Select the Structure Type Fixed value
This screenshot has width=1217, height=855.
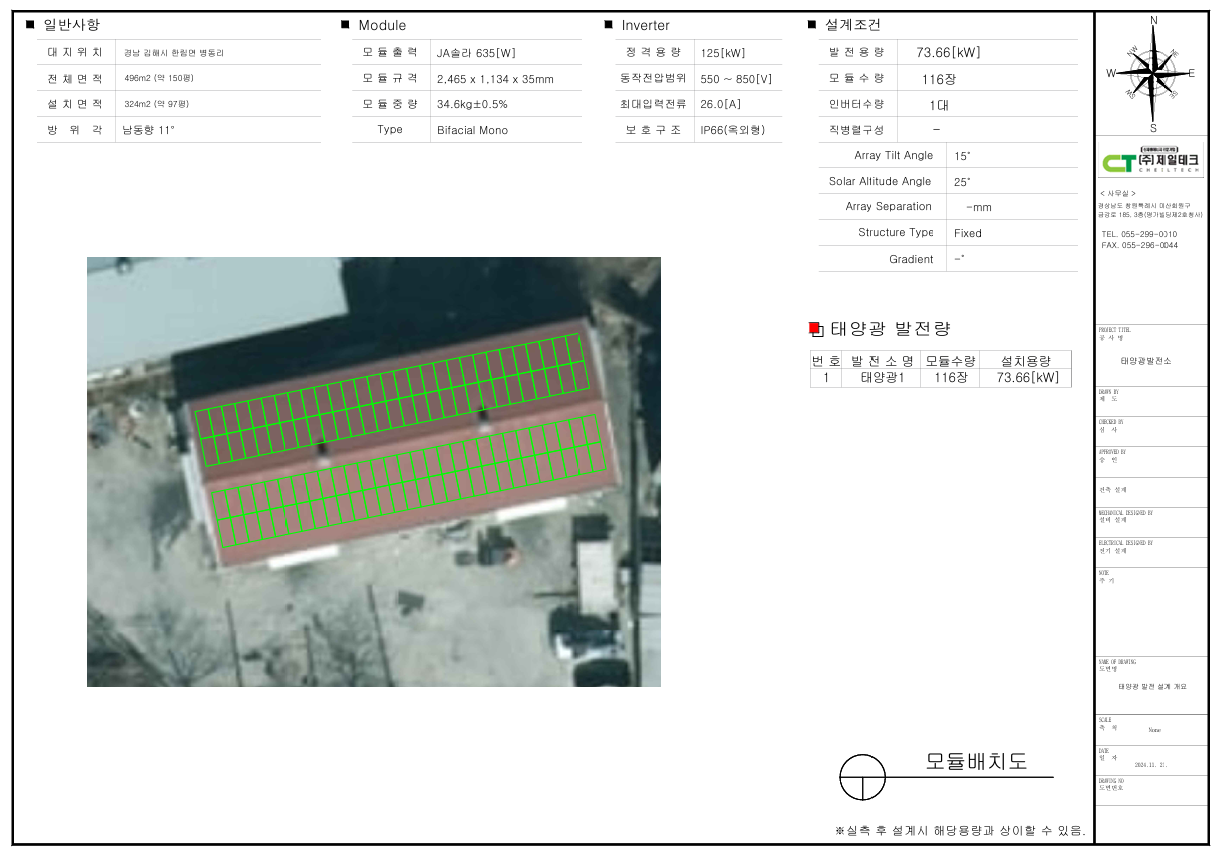point(967,233)
